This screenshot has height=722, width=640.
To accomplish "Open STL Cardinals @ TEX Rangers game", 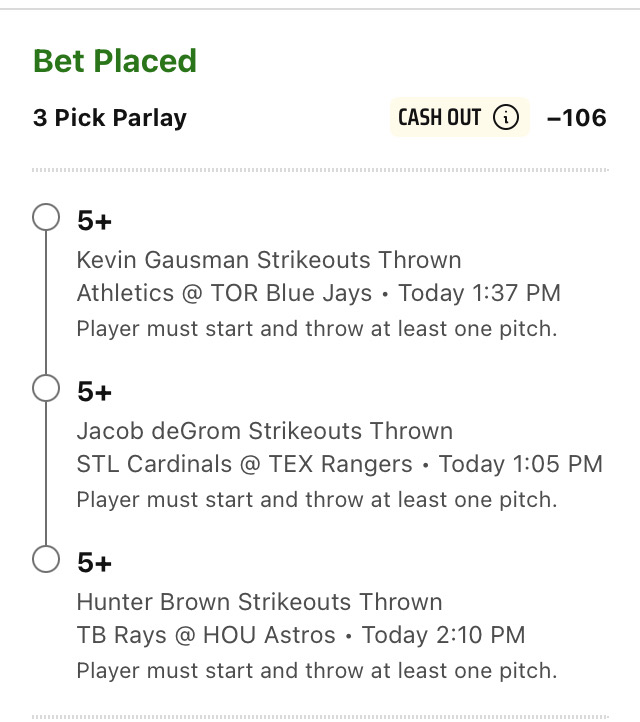I will click(244, 464).
